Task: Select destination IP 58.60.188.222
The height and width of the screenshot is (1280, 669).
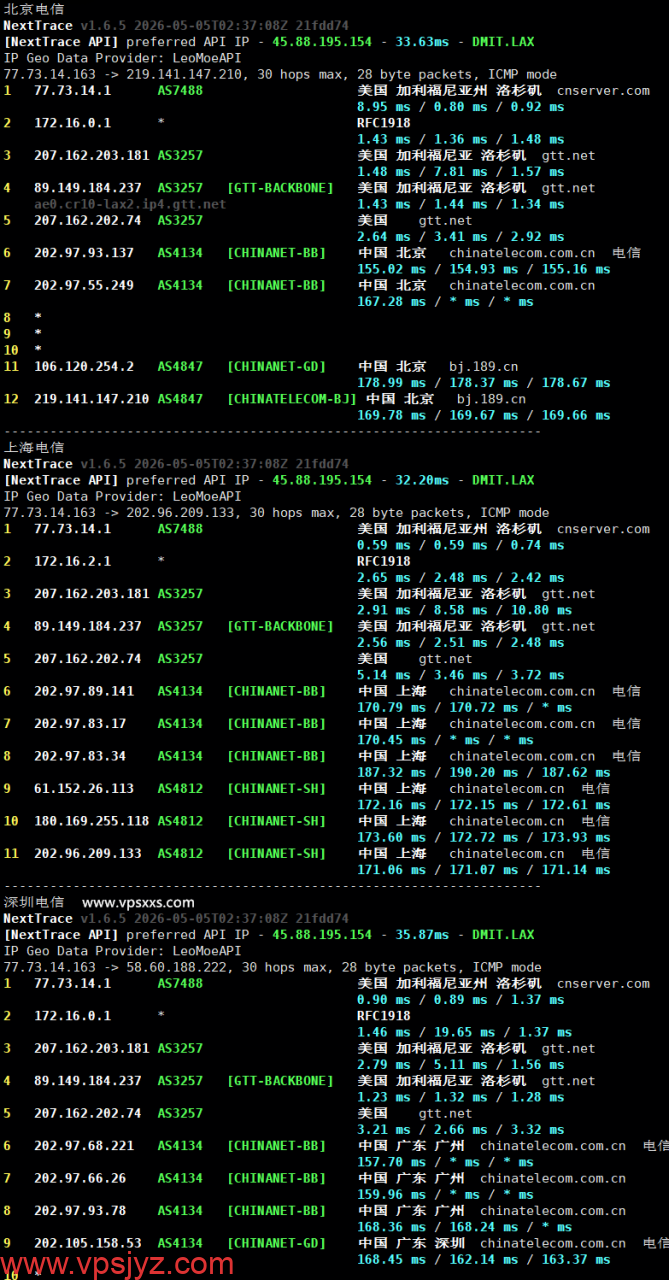Action: click(x=176, y=967)
